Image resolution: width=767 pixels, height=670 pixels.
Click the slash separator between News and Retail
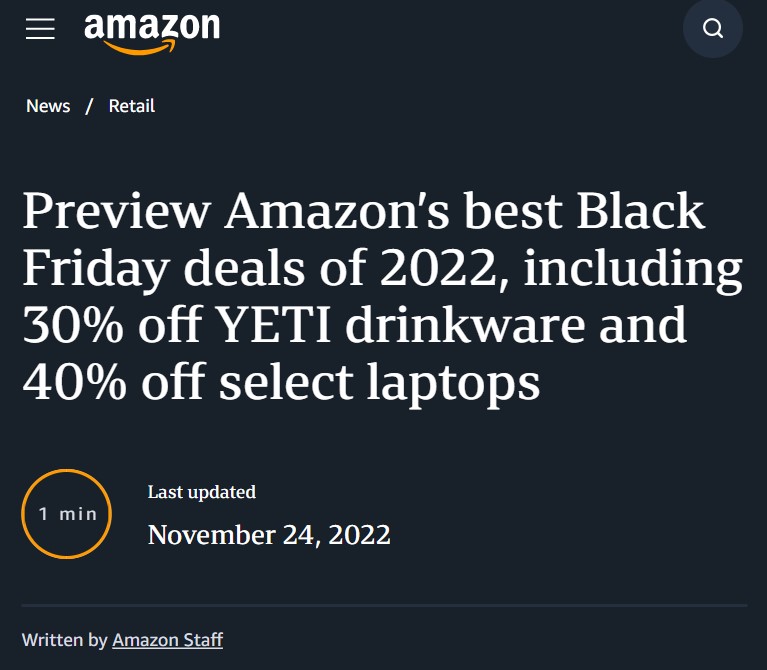89,106
